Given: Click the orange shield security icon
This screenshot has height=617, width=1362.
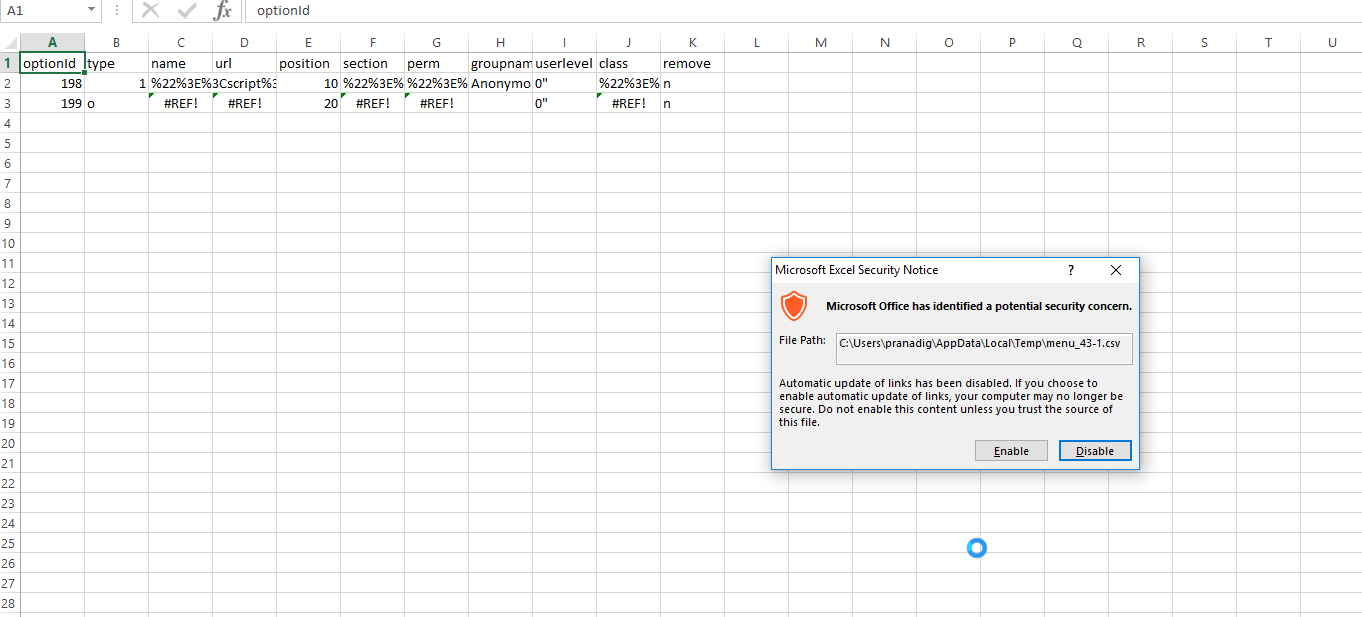Looking at the screenshot, I should [793, 306].
